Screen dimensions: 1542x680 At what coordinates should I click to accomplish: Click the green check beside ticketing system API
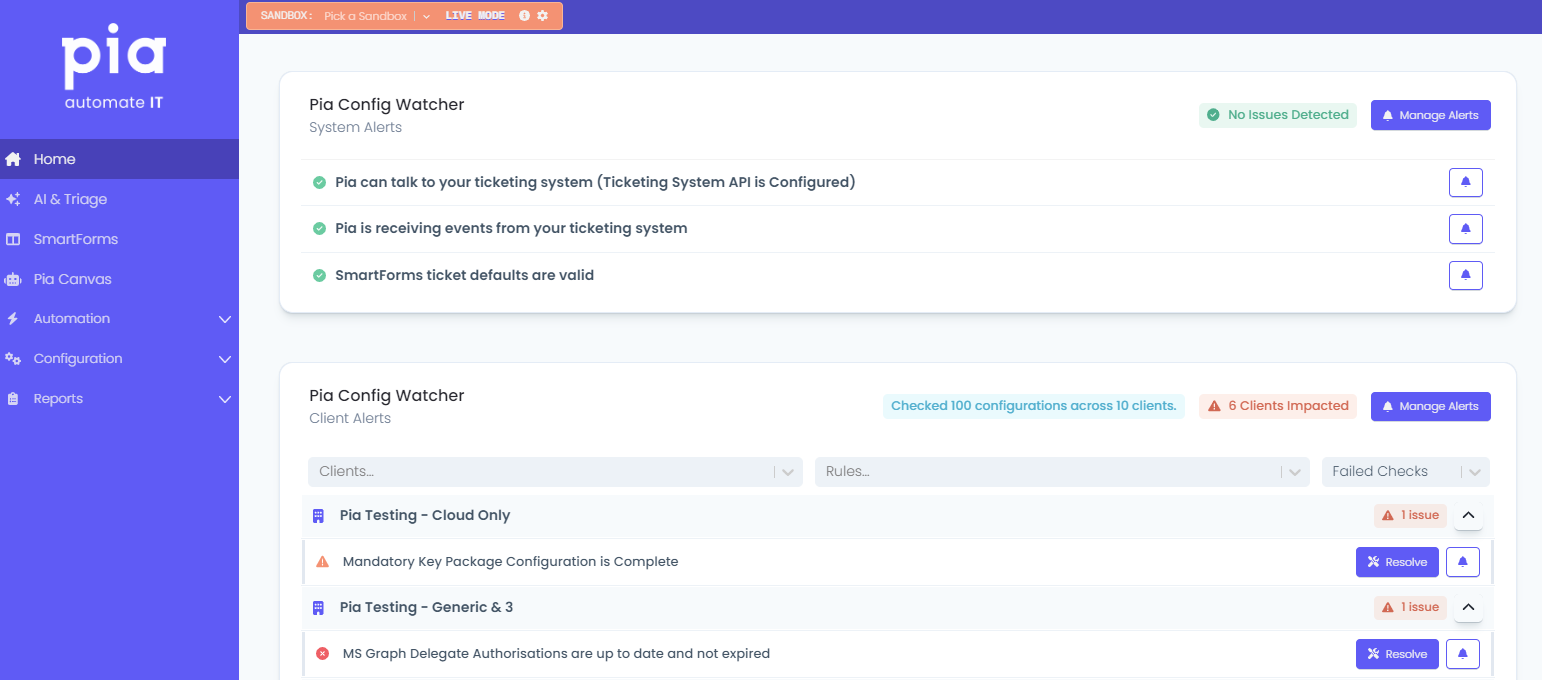[319, 182]
